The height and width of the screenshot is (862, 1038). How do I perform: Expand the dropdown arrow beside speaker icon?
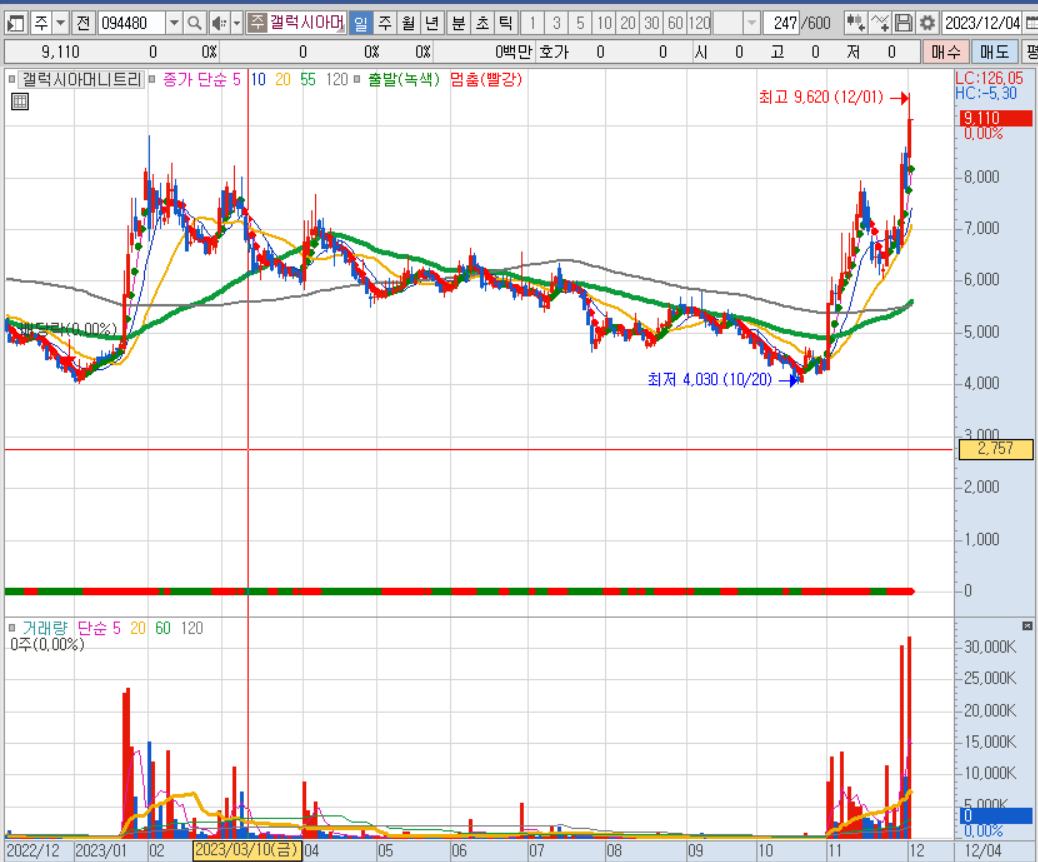click(x=236, y=23)
